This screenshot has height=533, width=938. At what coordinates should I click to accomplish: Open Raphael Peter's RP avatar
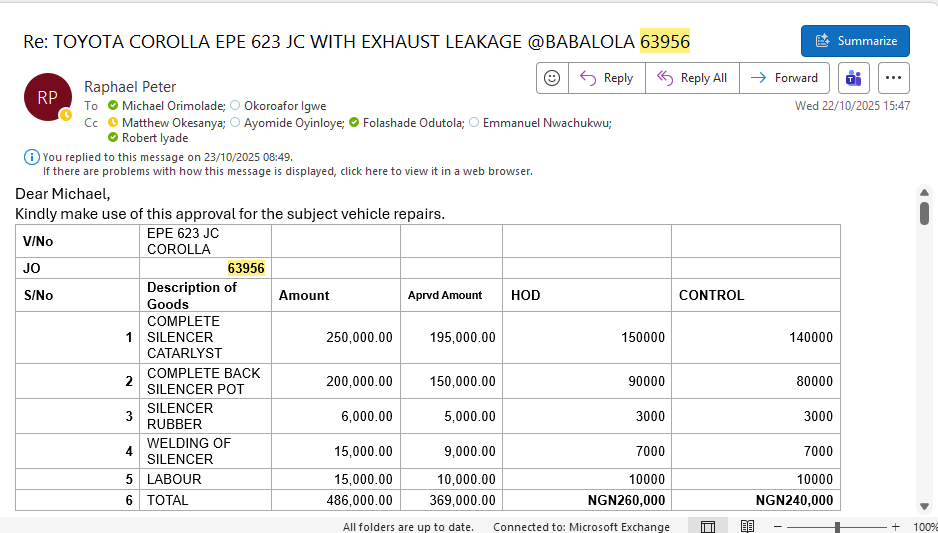pos(47,97)
